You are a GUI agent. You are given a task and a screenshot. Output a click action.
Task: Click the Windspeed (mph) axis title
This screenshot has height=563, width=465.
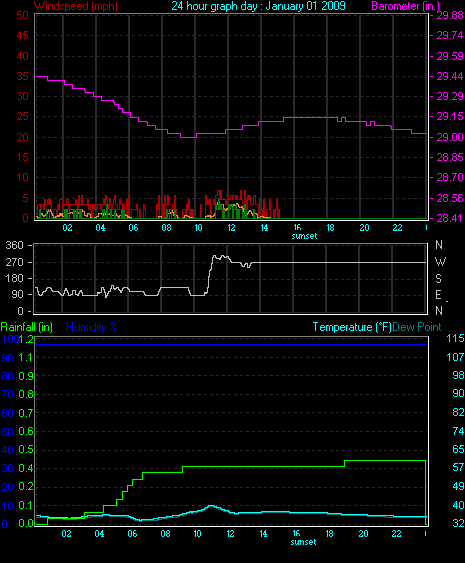pyautogui.click(x=76, y=6)
